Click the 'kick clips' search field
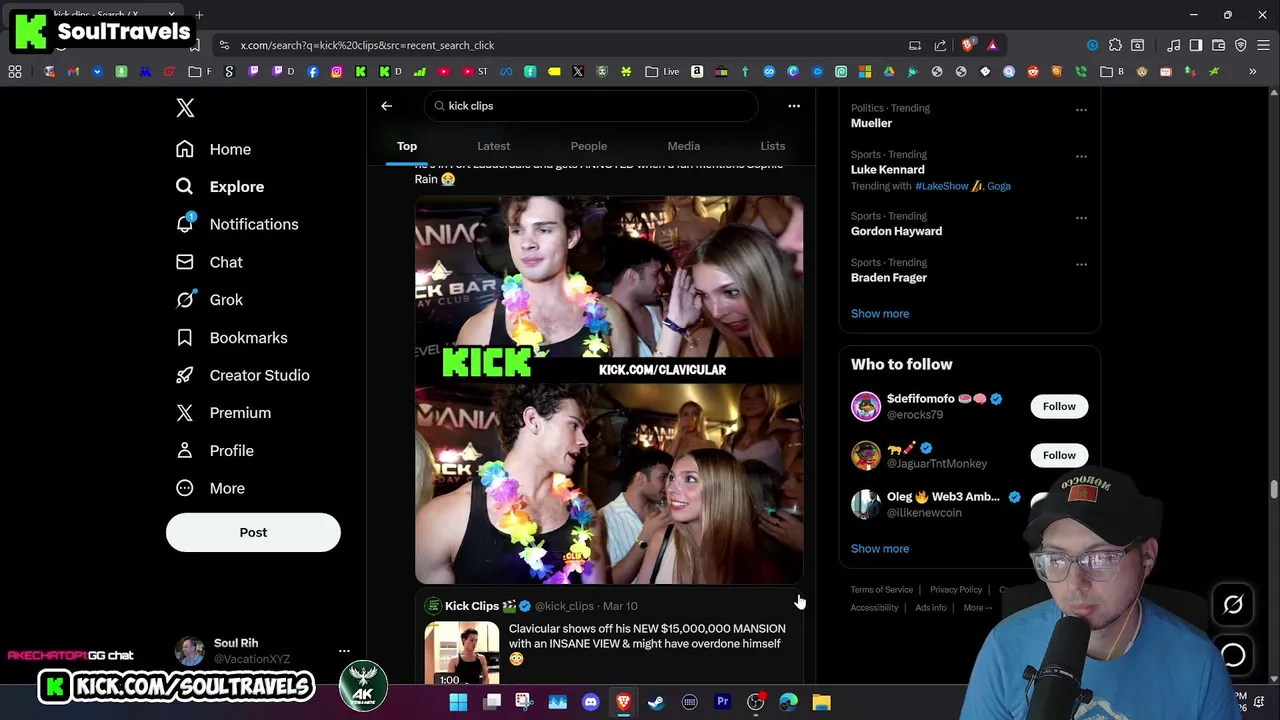The width and height of the screenshot is (1280, 720). pyautogui.click(x=592, y=106)
